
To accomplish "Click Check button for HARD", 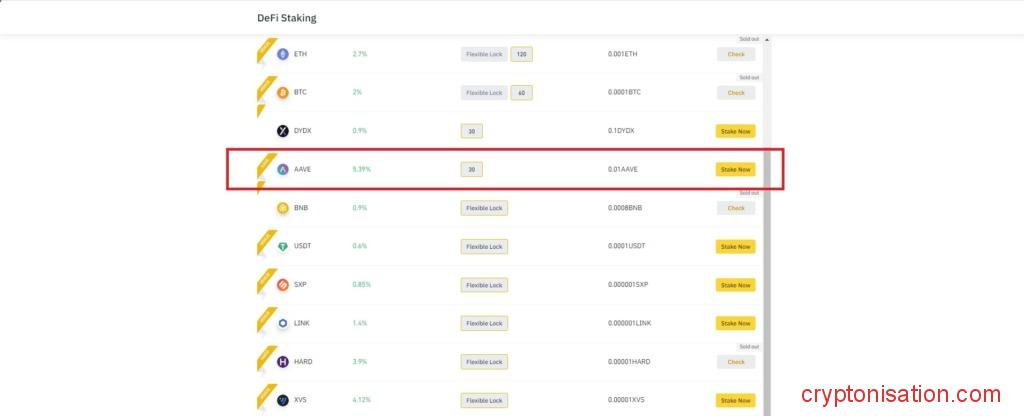I will (x=736, y=362).
